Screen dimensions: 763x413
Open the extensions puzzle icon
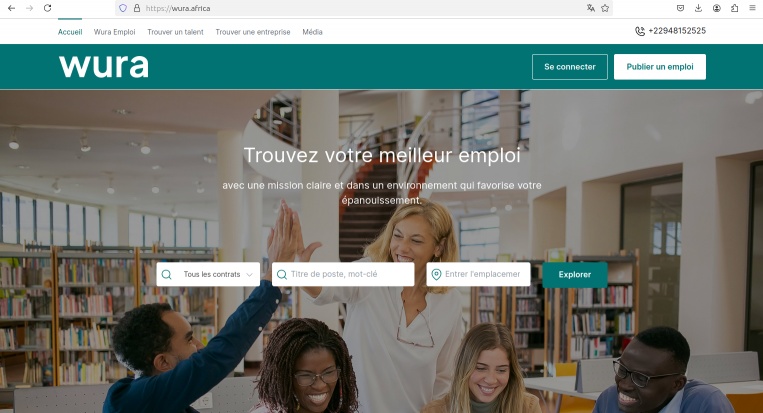pyautogui.click(x=734, y=8)
